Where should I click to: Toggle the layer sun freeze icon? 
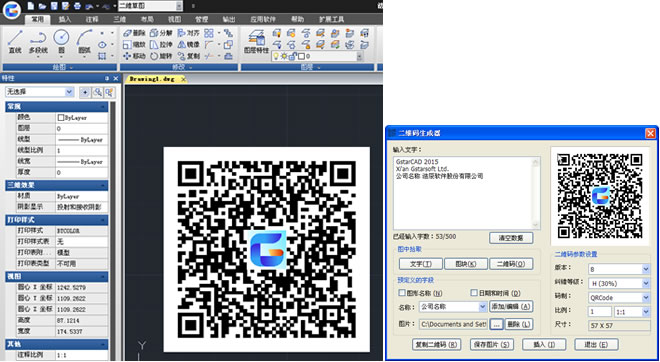click(284, 56)
